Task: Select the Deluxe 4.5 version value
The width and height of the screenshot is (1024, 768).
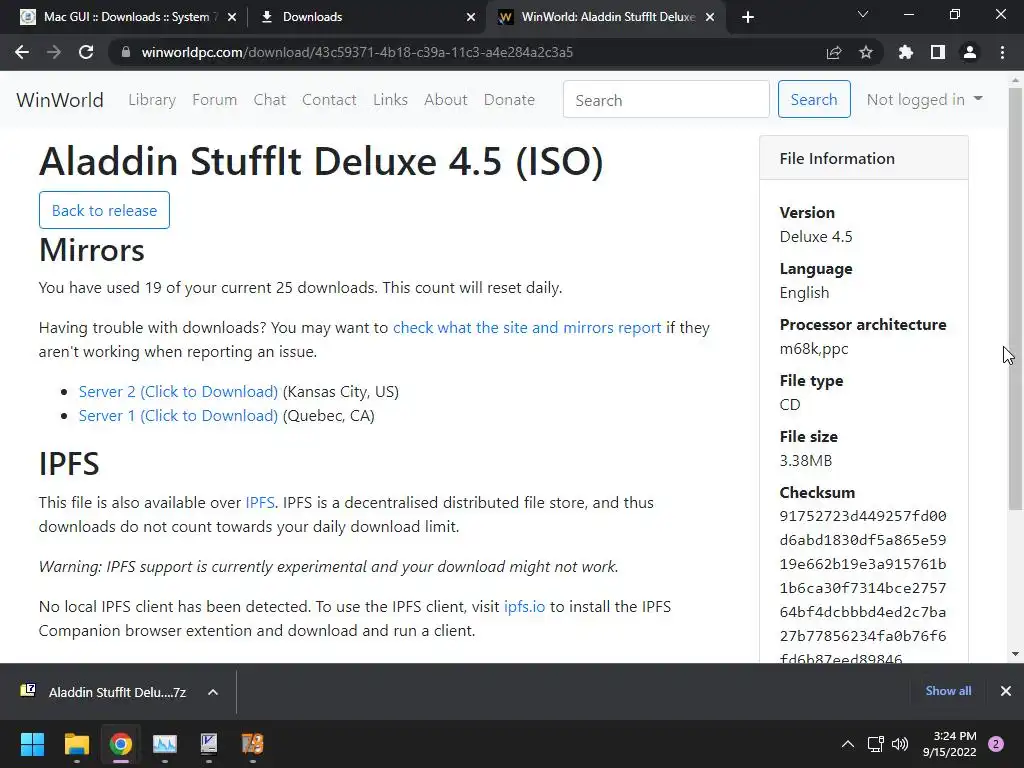Action: (816, 236)
